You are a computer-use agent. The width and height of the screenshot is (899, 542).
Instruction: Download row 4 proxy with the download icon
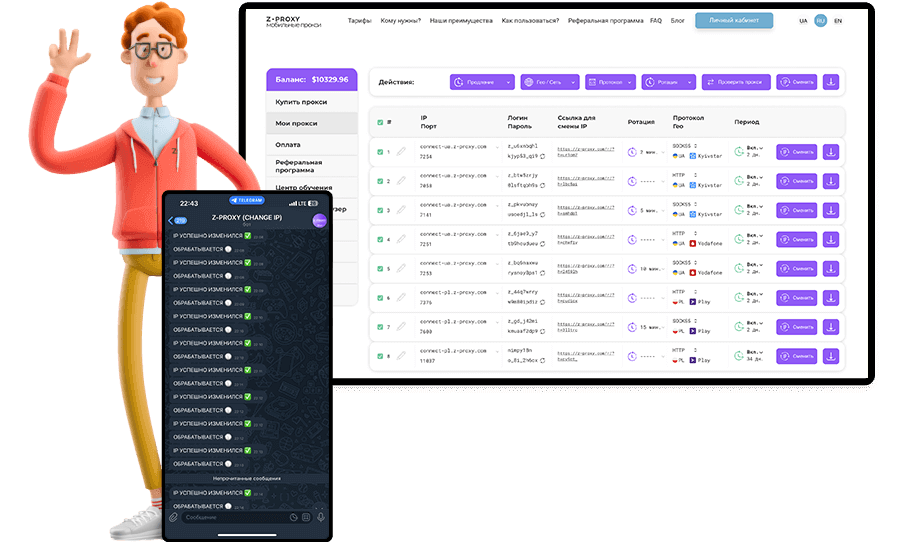click(831, 239)
